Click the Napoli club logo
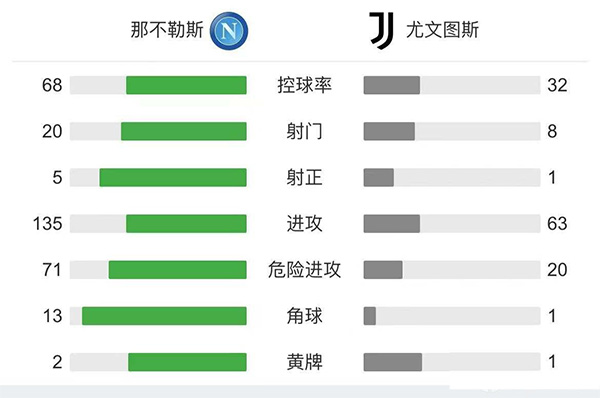This screenshot has height=398, width=600. [x=229, y=31]
